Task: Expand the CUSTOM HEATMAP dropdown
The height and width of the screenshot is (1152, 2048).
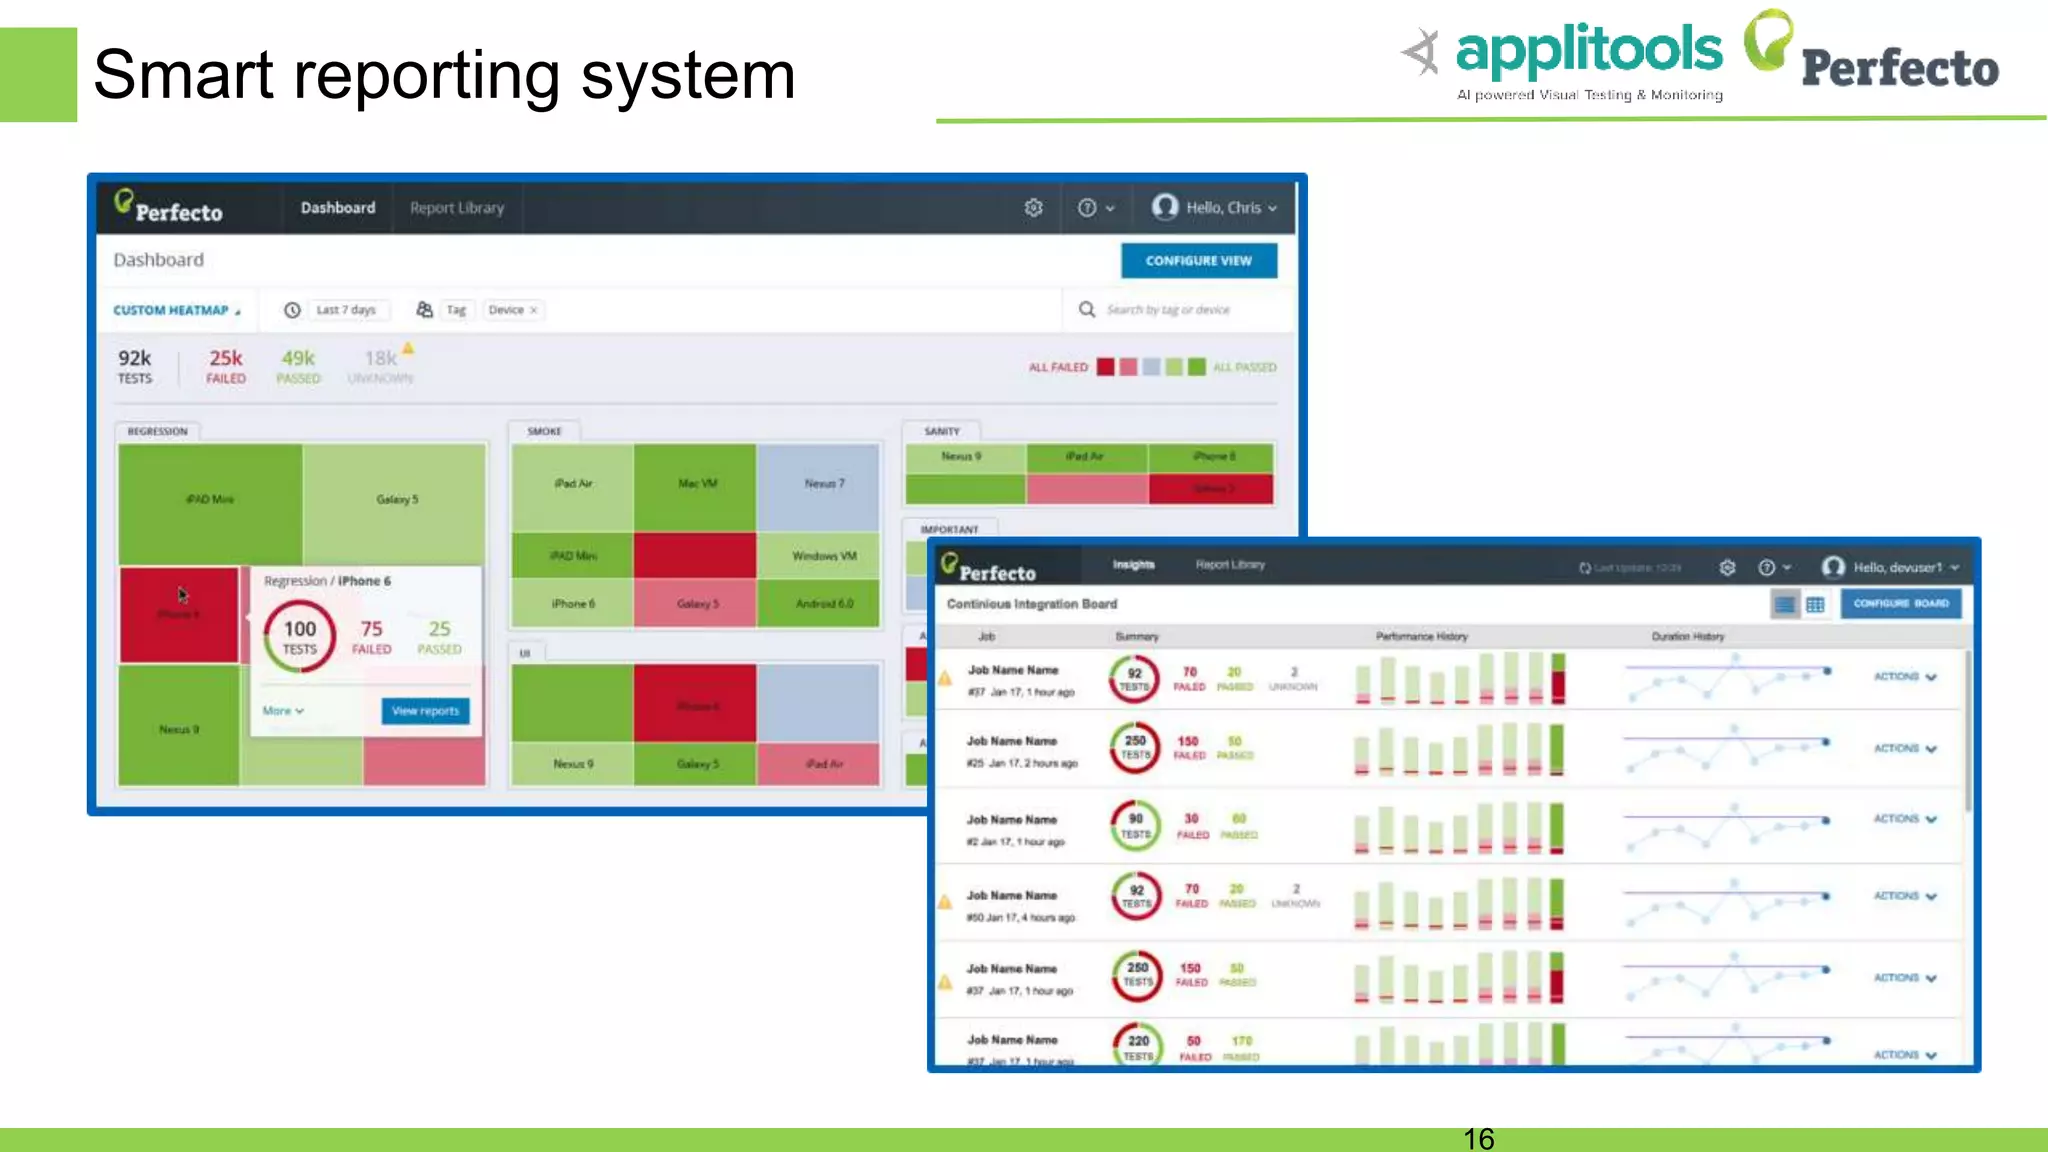Action: (x=177, y=310)
